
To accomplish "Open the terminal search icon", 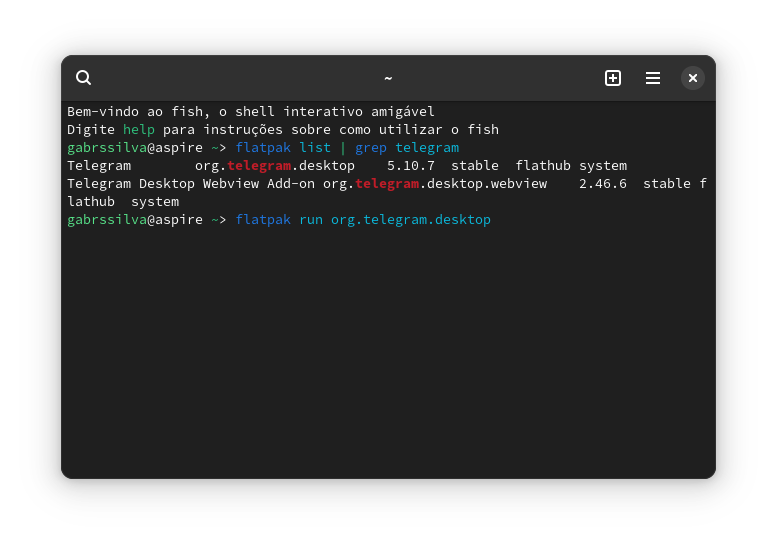I will coord(84,78).
